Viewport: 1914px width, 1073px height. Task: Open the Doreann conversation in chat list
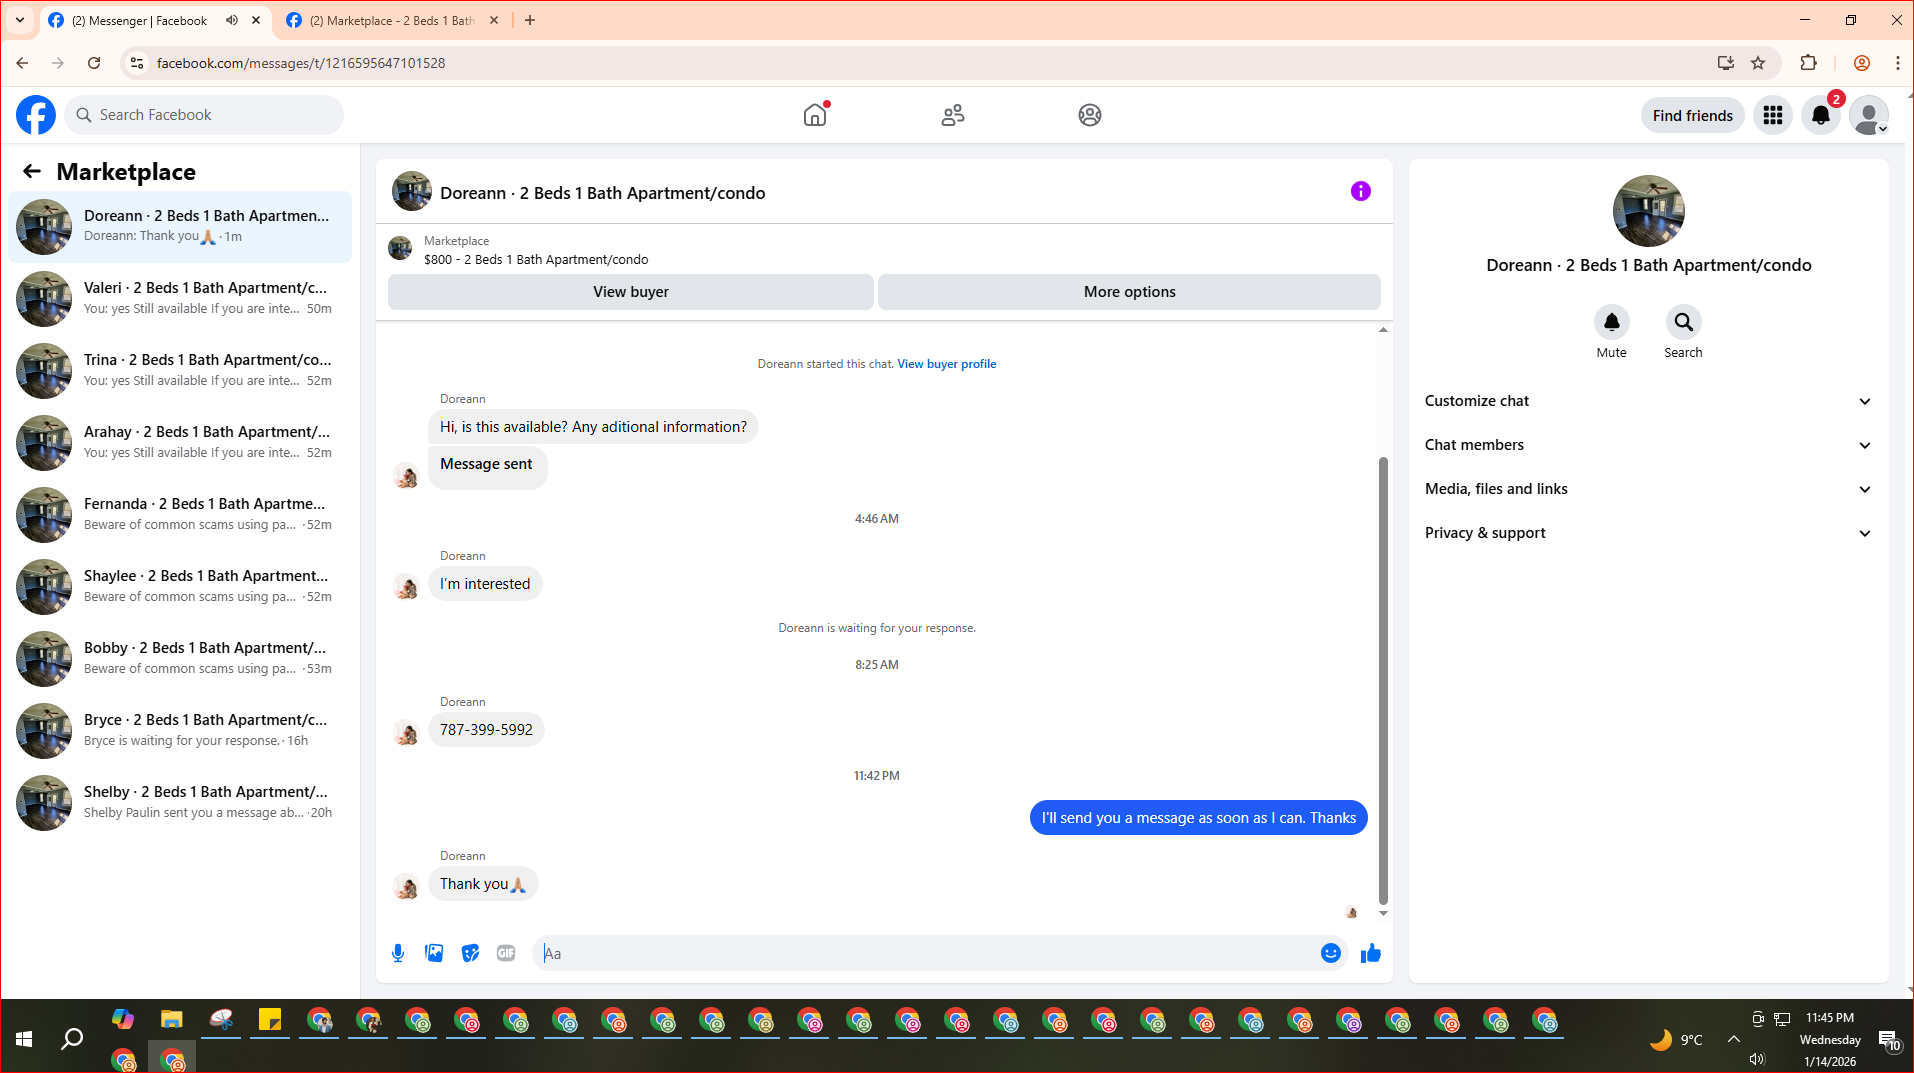click(x=180, y=227)
